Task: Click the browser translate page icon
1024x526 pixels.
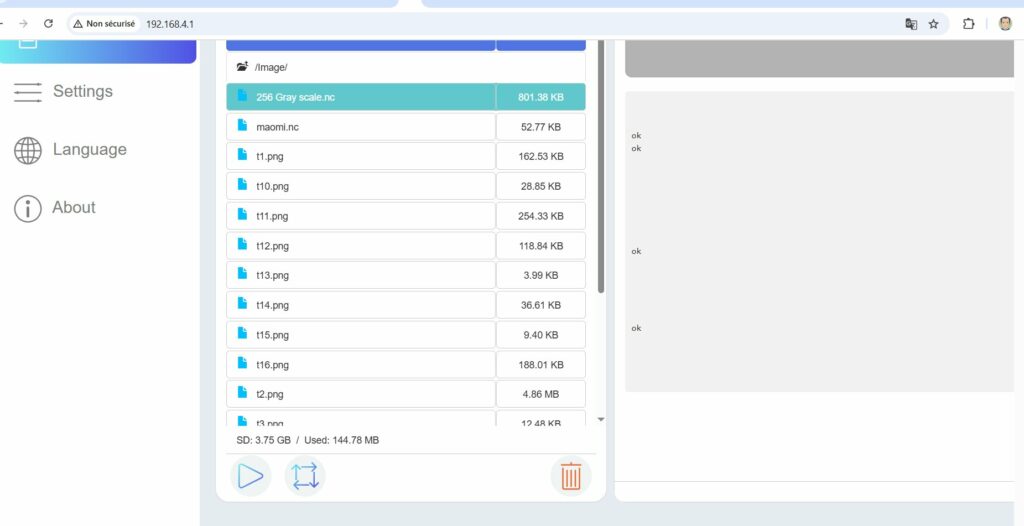Action: (x=911, y=24)
